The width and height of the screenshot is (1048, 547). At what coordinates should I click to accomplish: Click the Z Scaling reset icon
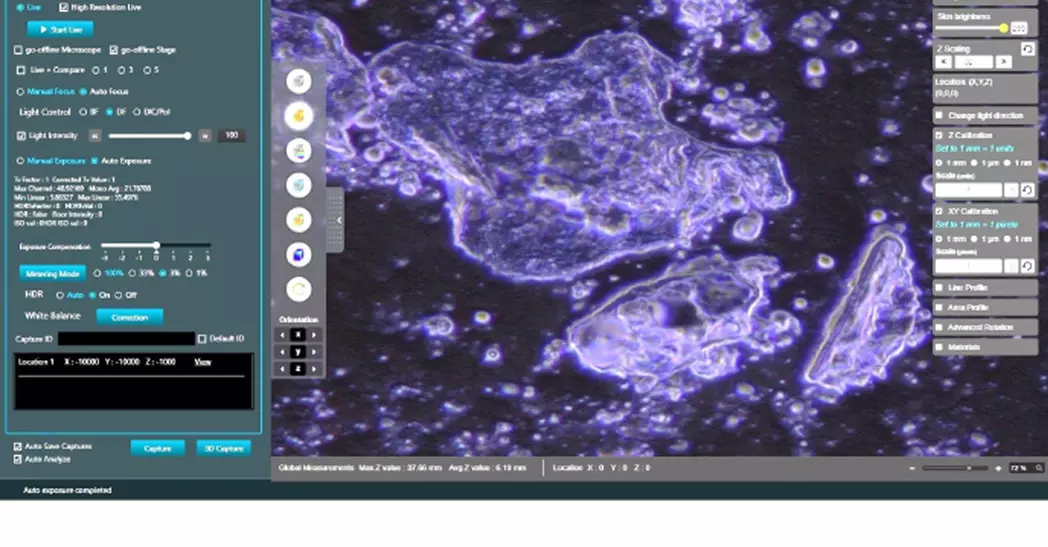[1027, 49]
